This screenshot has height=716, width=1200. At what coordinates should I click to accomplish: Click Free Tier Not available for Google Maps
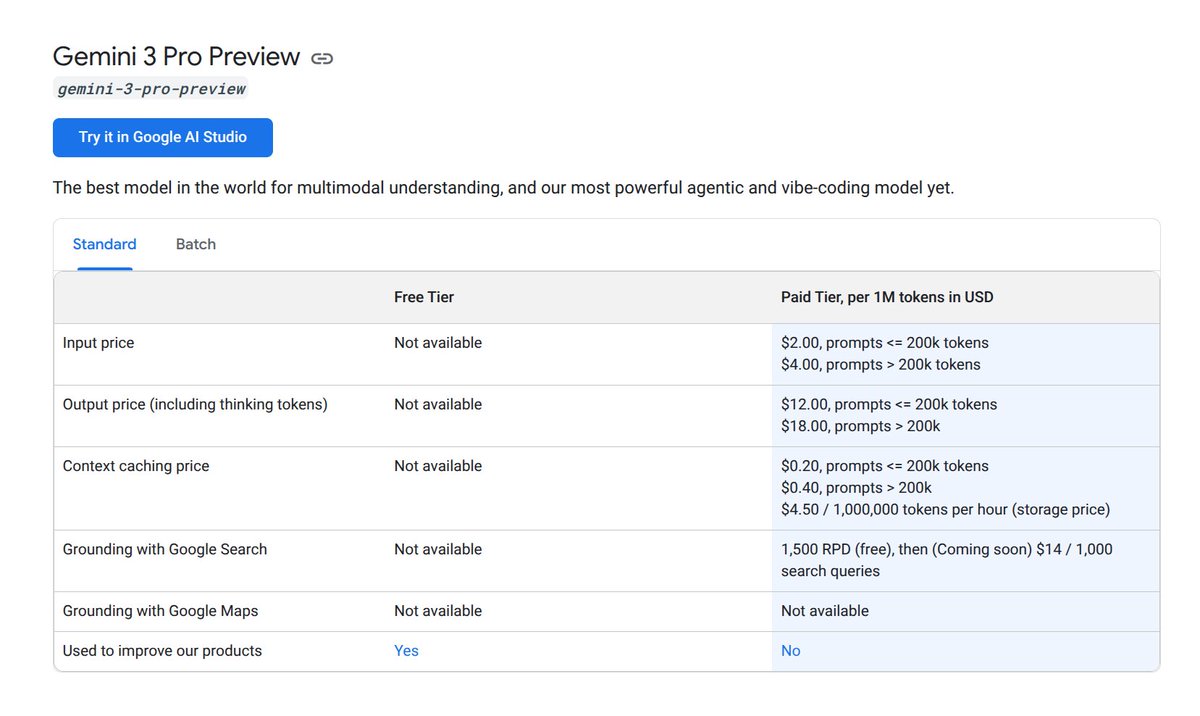point(438,611)
